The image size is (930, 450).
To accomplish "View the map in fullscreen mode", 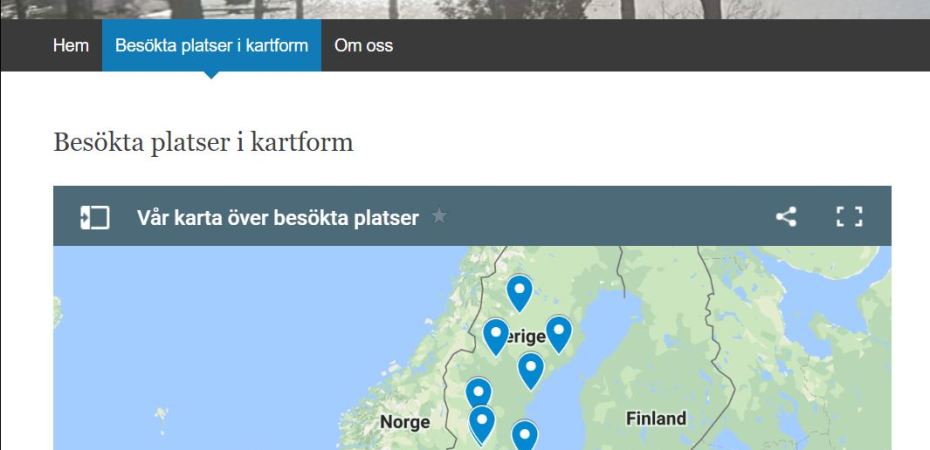I will coord(849,217).
